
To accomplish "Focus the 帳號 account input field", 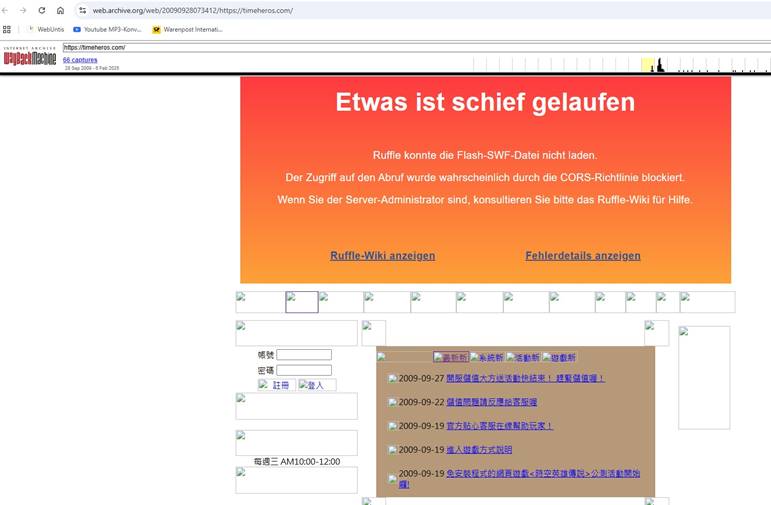I will 304,355.
